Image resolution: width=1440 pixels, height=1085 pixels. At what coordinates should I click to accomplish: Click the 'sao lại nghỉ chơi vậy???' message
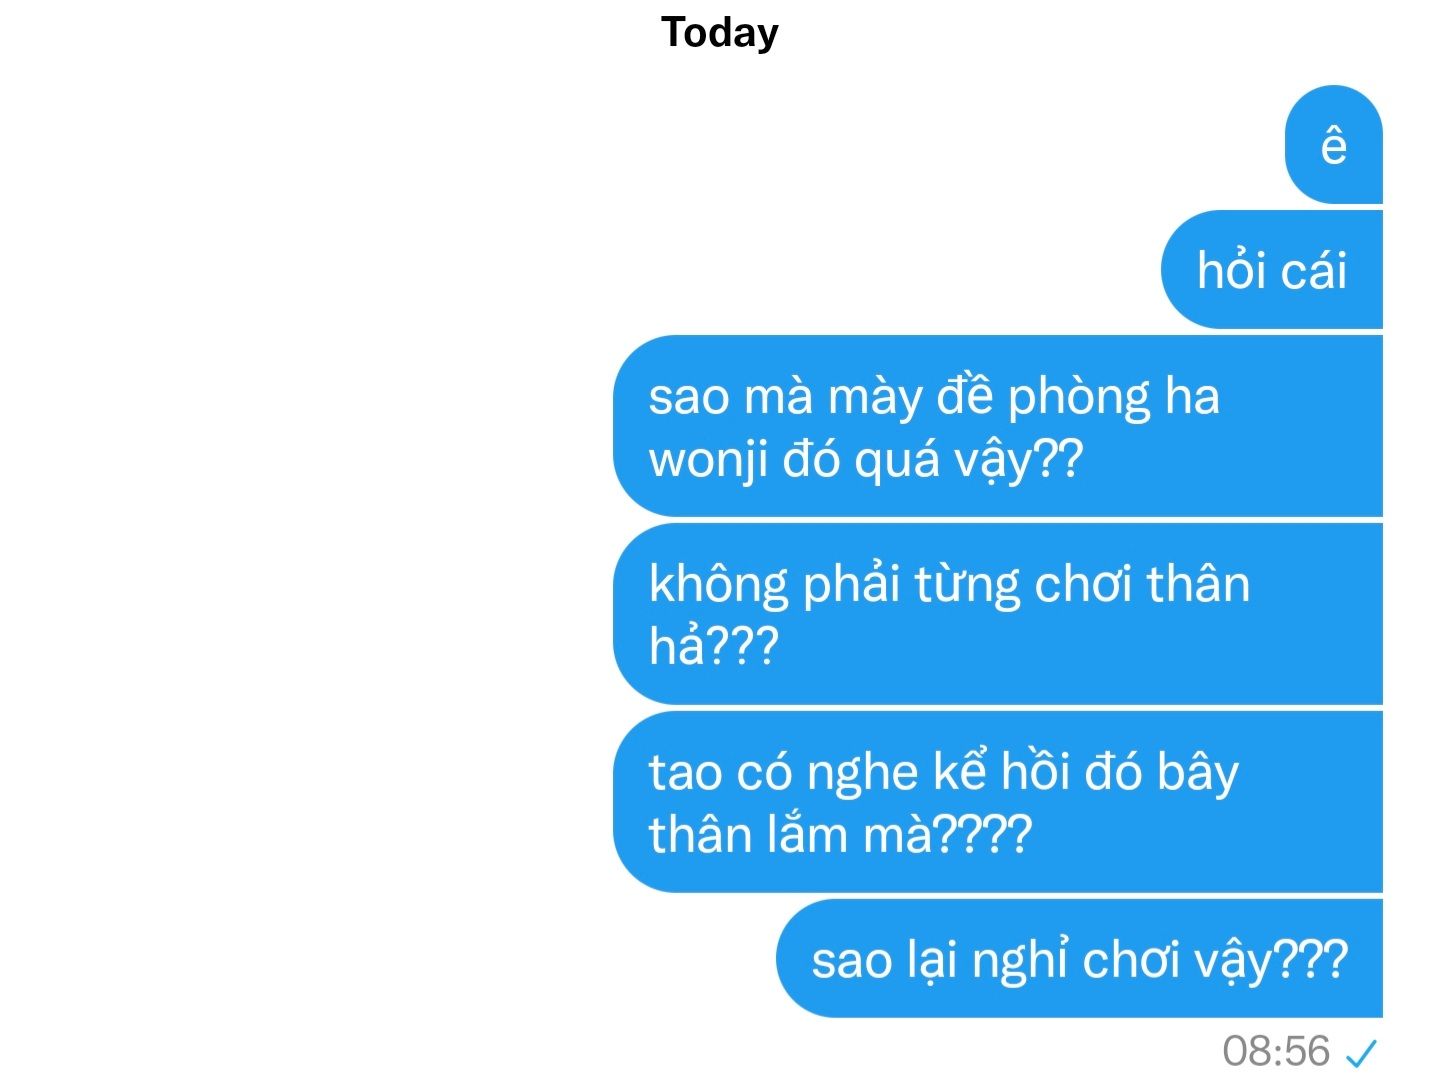click(1079, 958)
